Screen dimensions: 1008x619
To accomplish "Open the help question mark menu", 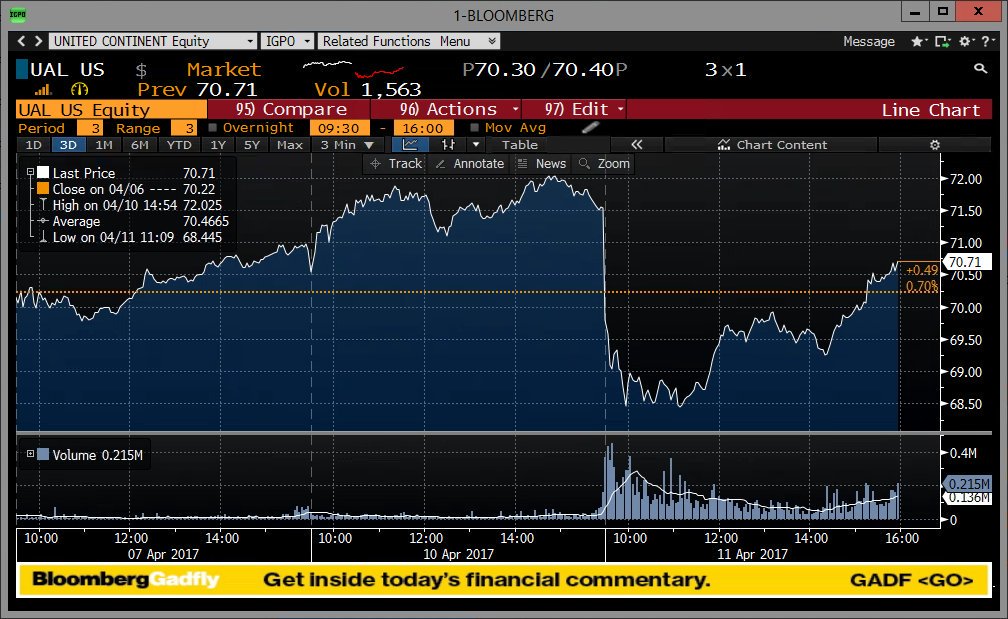I will click(986, 41).
